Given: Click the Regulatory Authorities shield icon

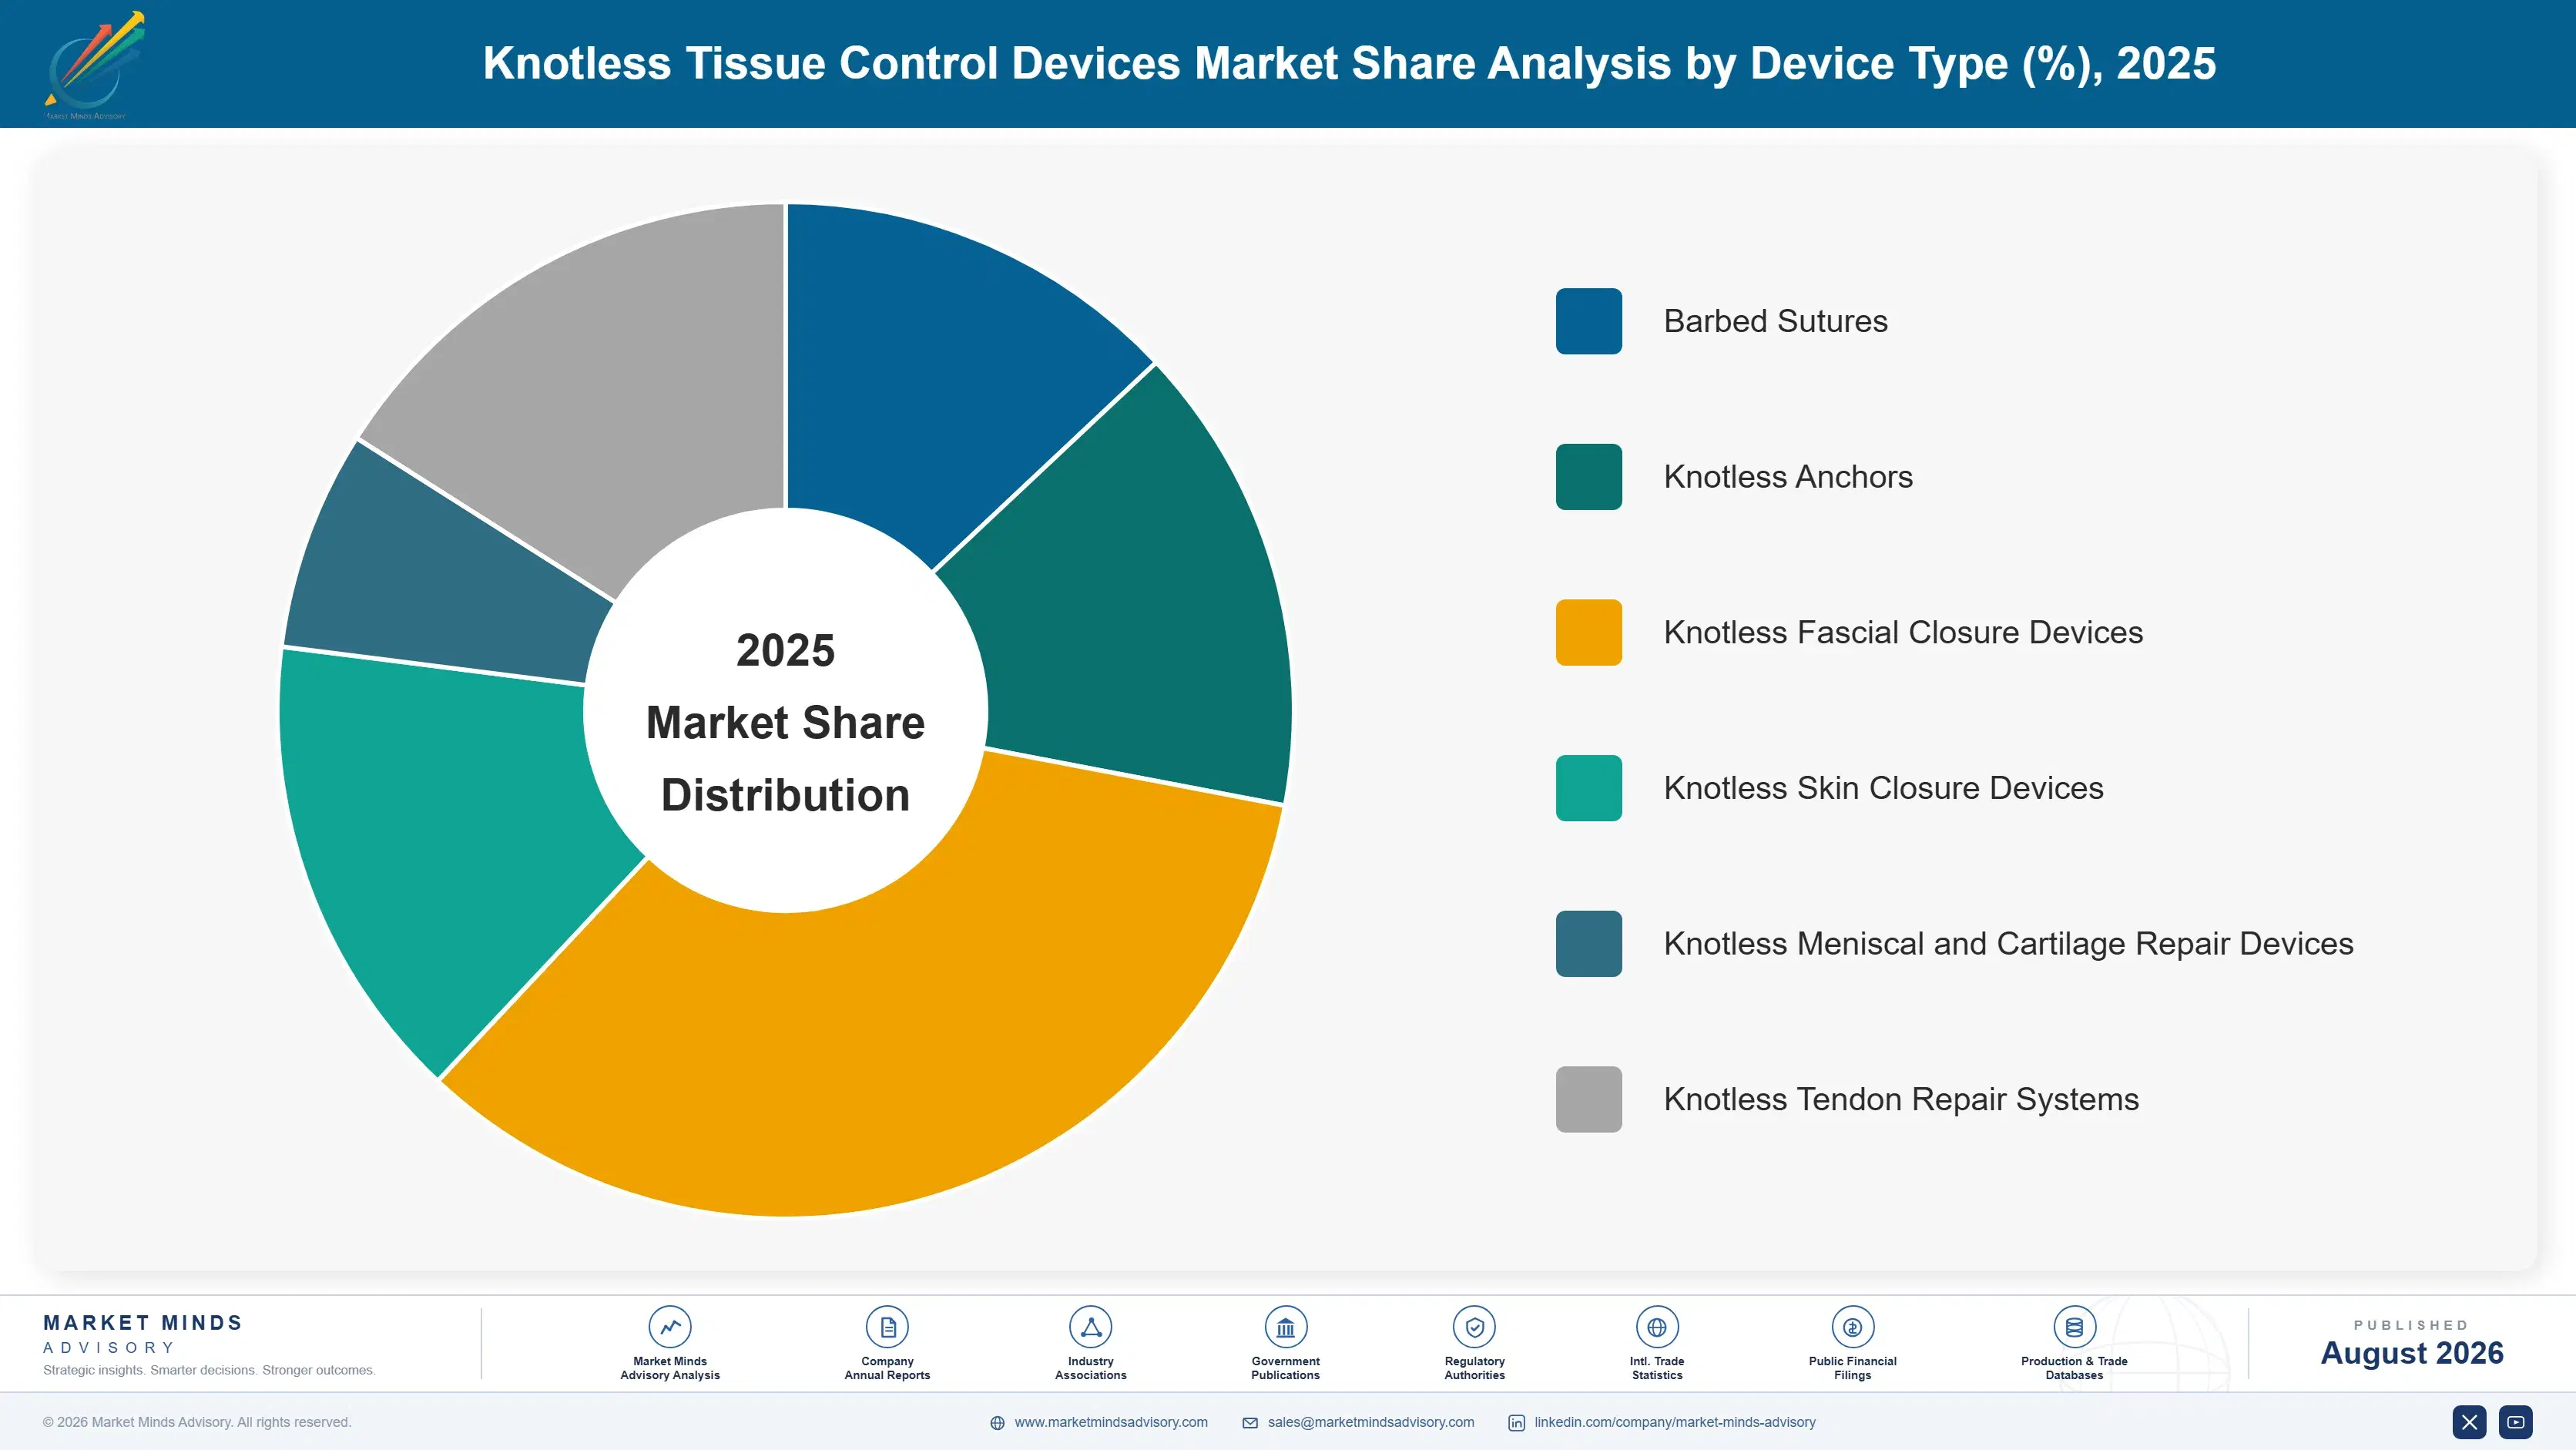Looking at the screenshot, I should tap(1474, 1327).
